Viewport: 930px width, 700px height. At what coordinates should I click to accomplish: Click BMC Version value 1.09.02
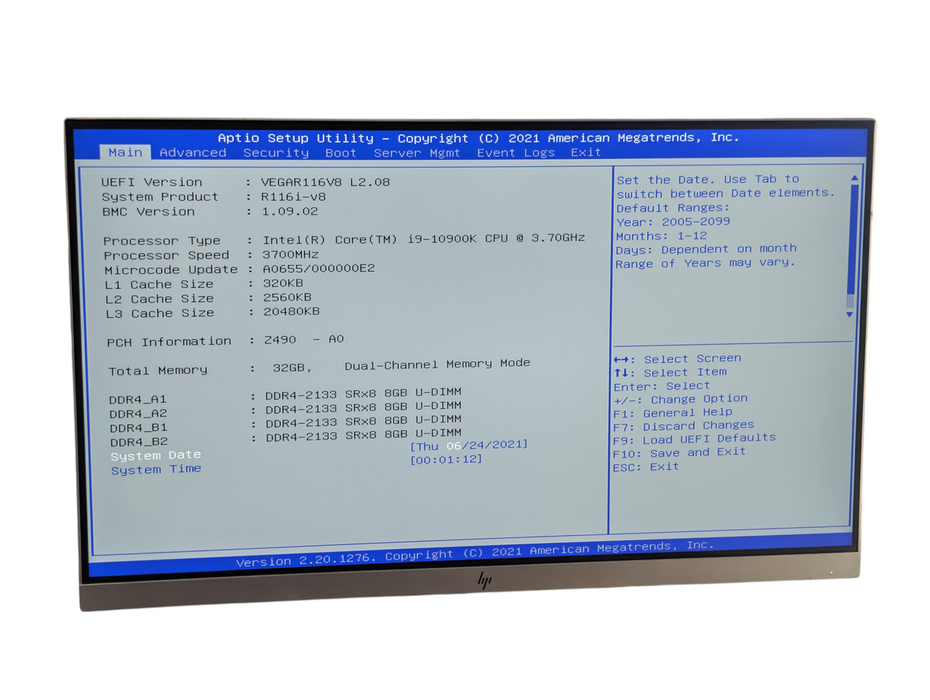[290, 211]
